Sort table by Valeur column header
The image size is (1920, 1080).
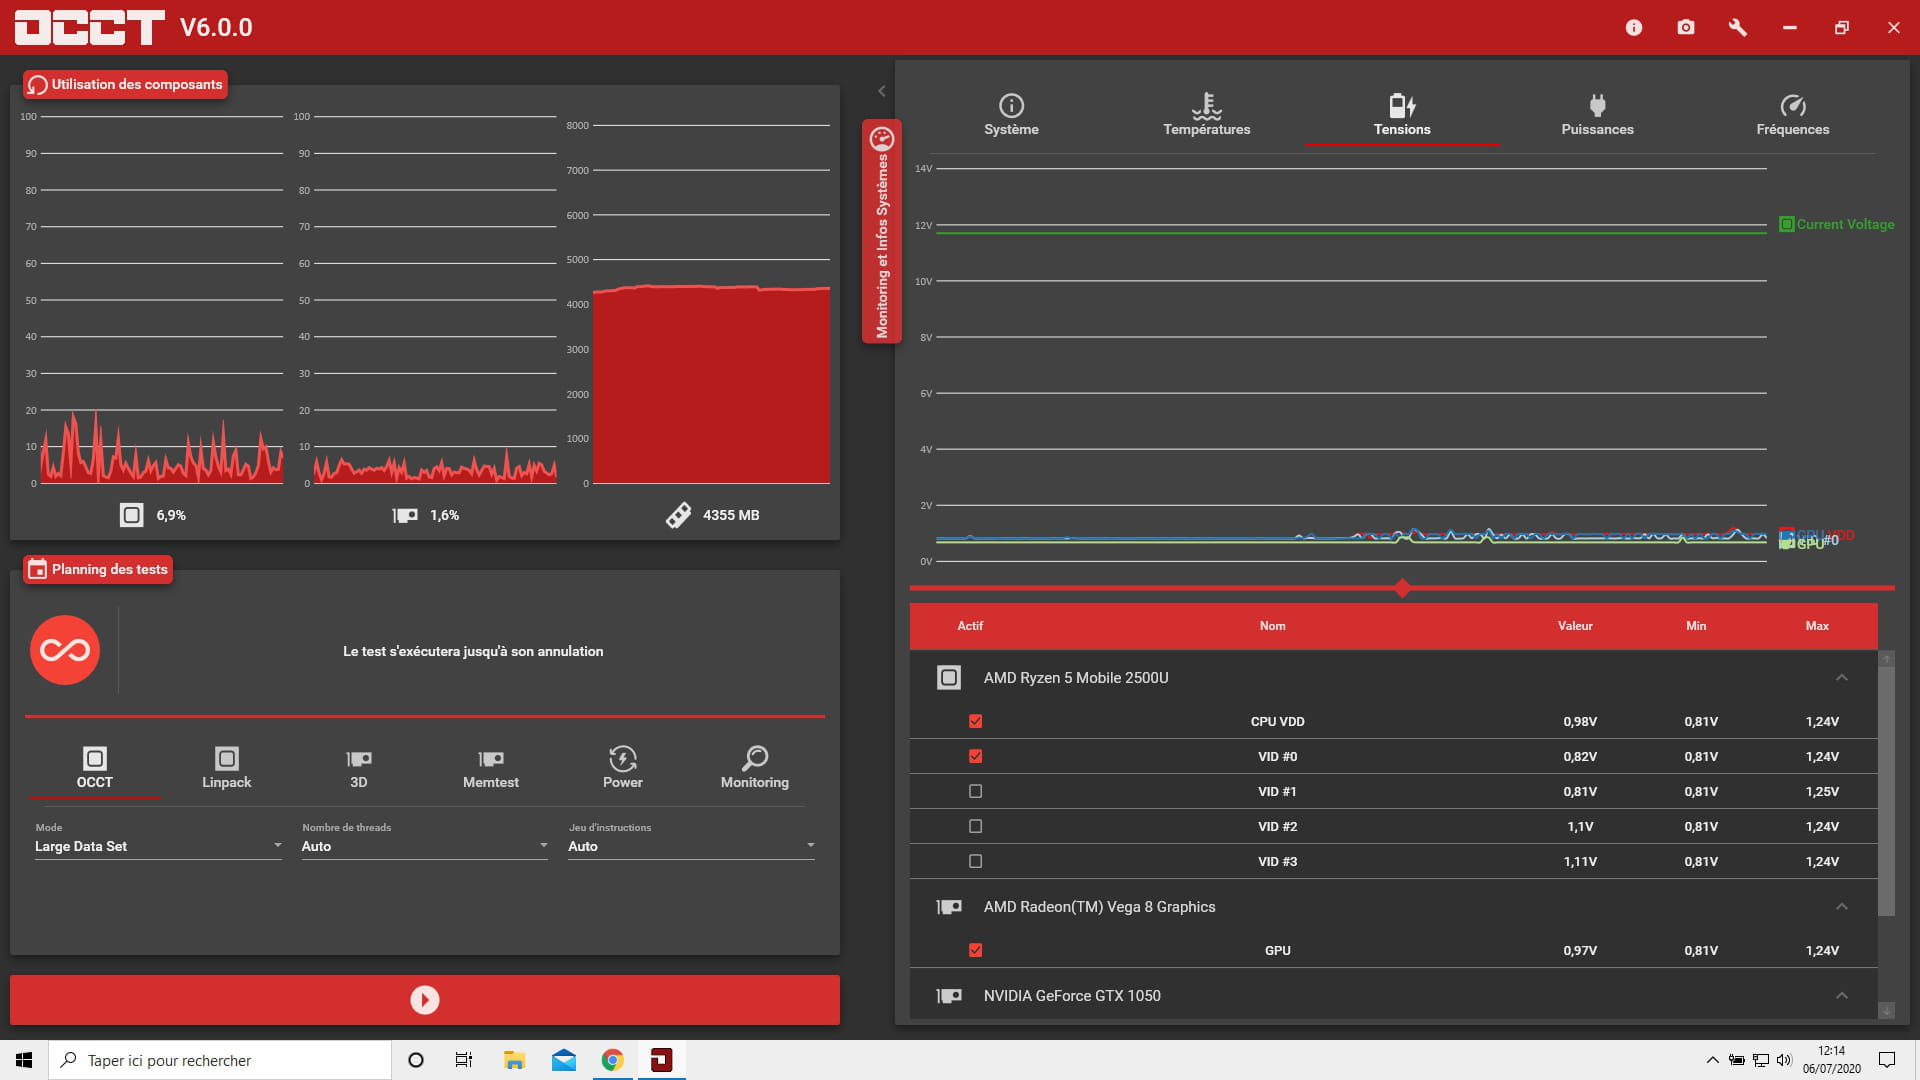tap(1575, 626)
